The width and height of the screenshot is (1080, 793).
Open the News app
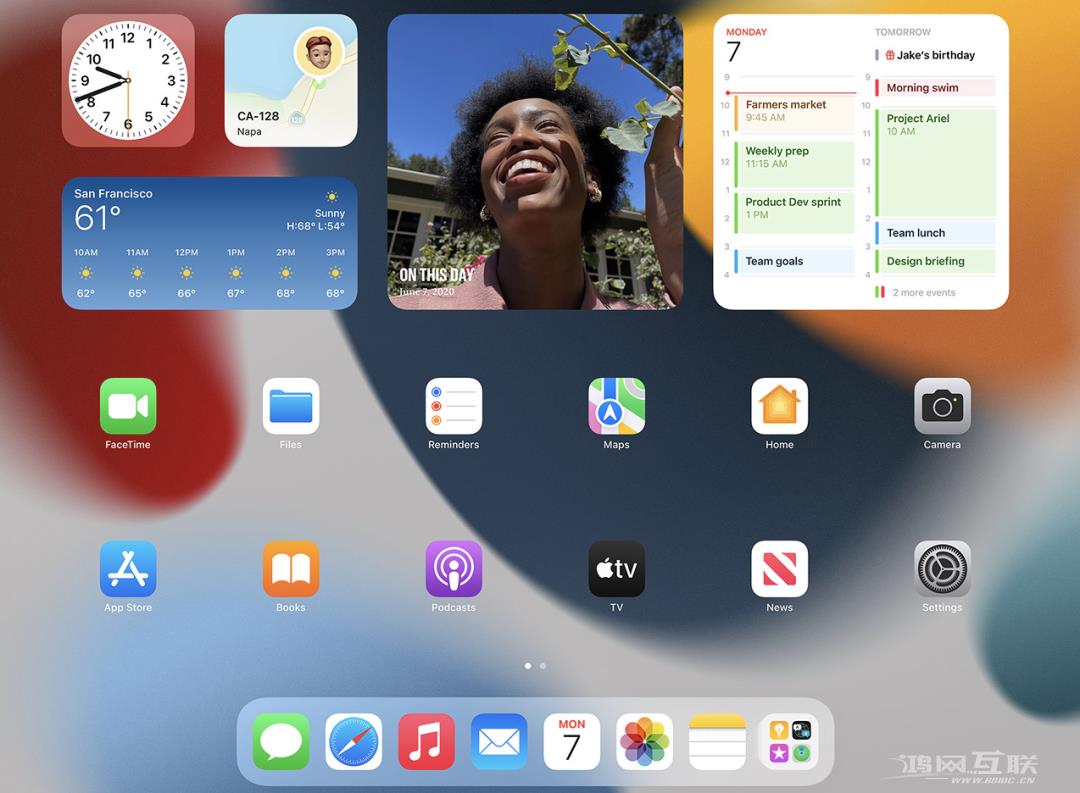tap(779, 568)
